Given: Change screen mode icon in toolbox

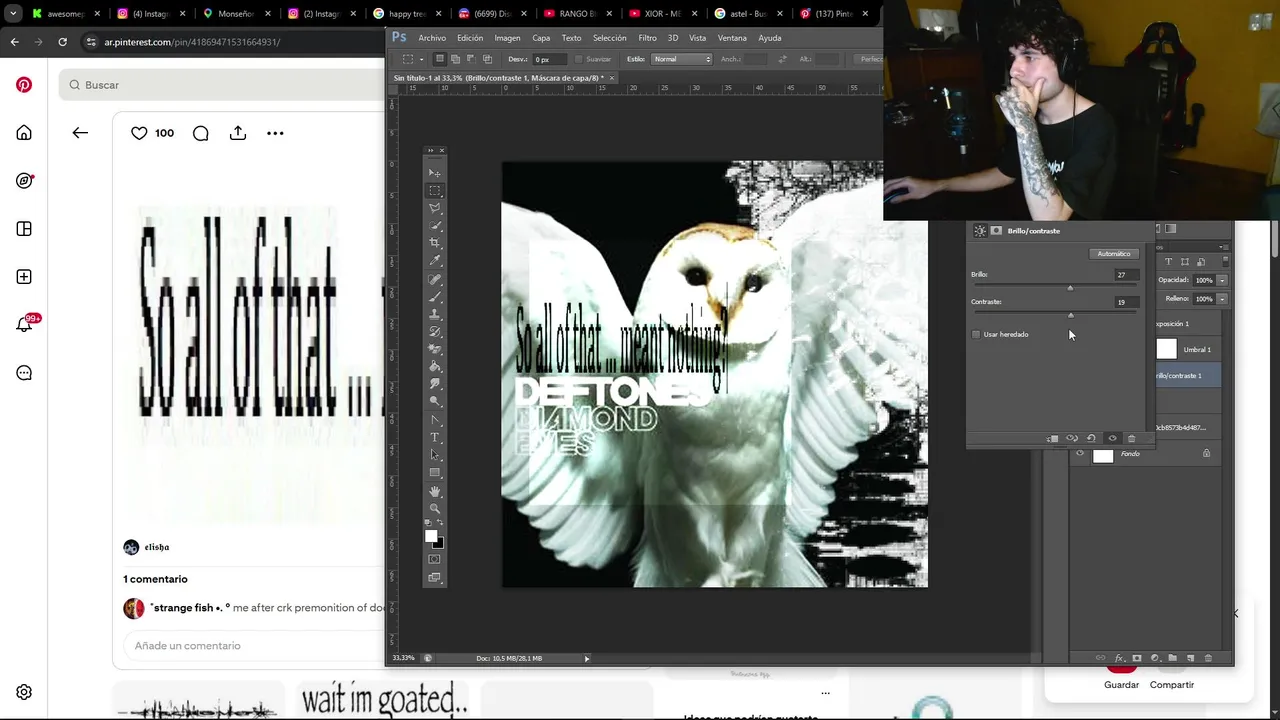Looking at the screenshot, I should point(434,577).
